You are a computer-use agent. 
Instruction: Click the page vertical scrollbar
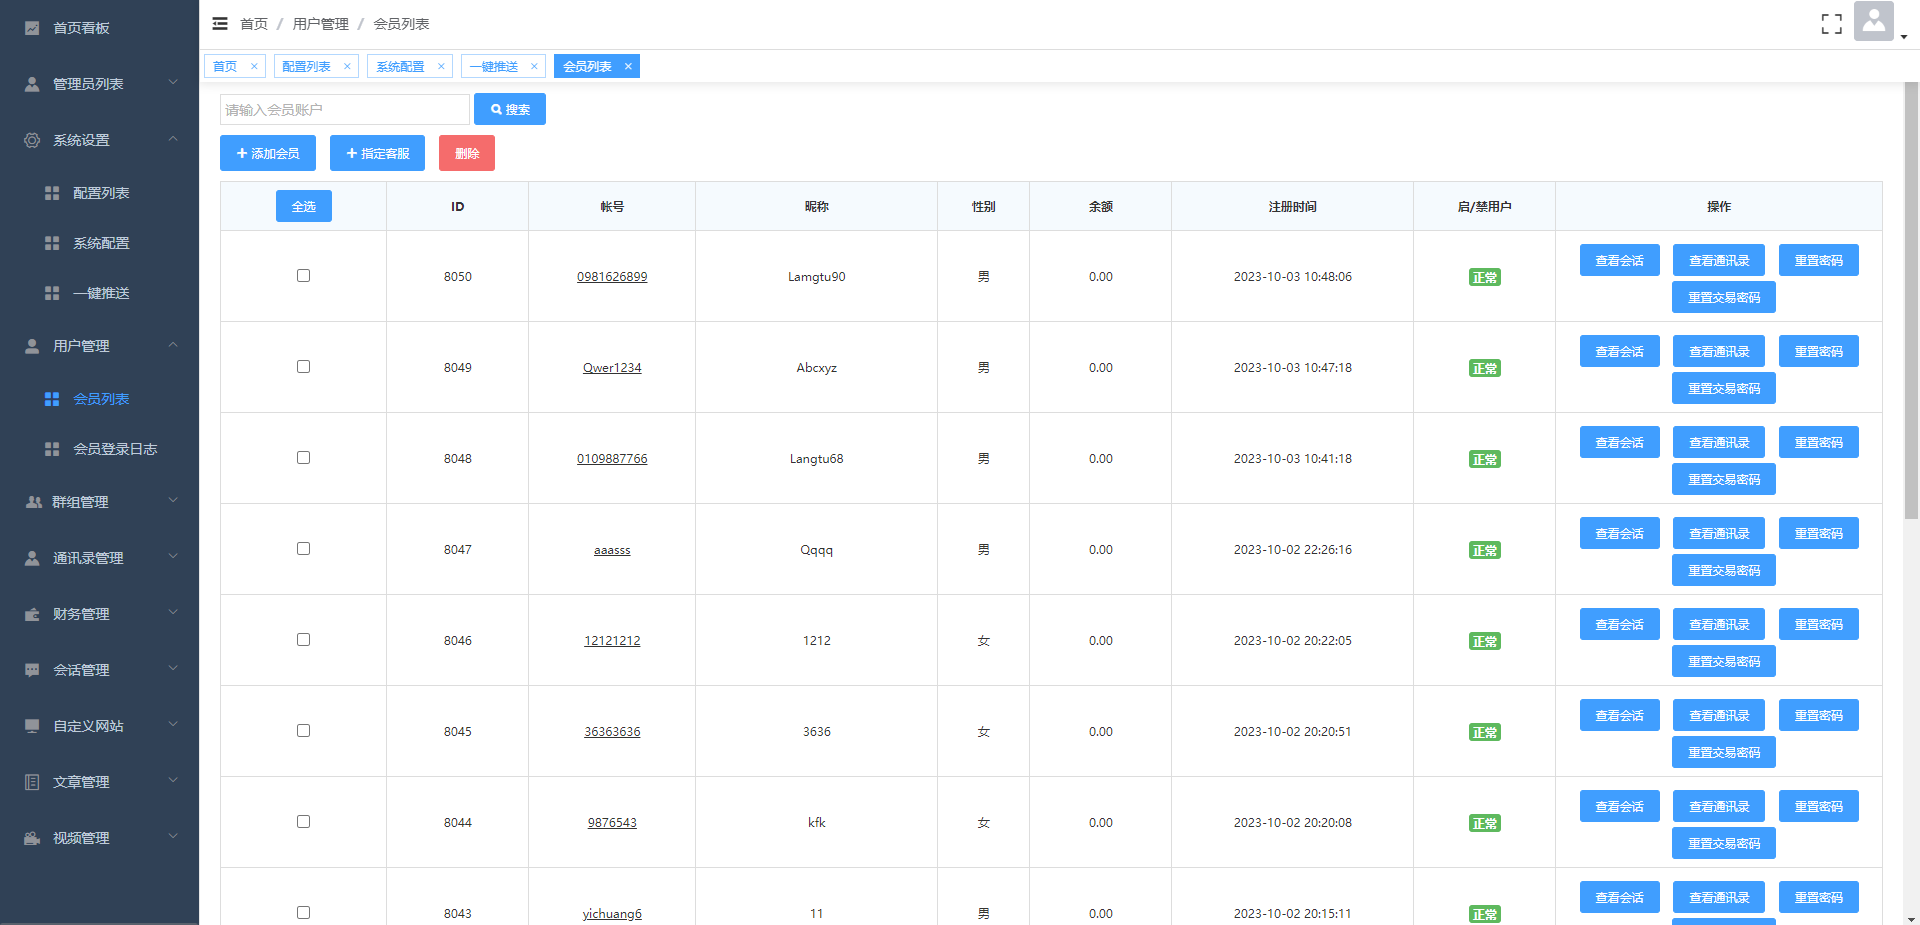(x=1911, y=300)
